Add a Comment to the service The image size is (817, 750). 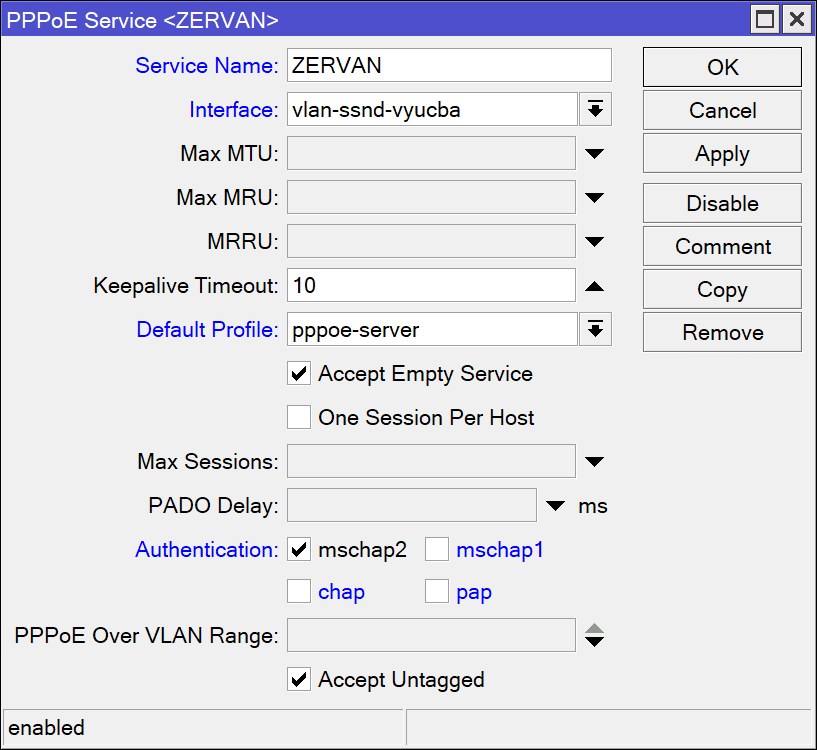(x=721, y=246)
